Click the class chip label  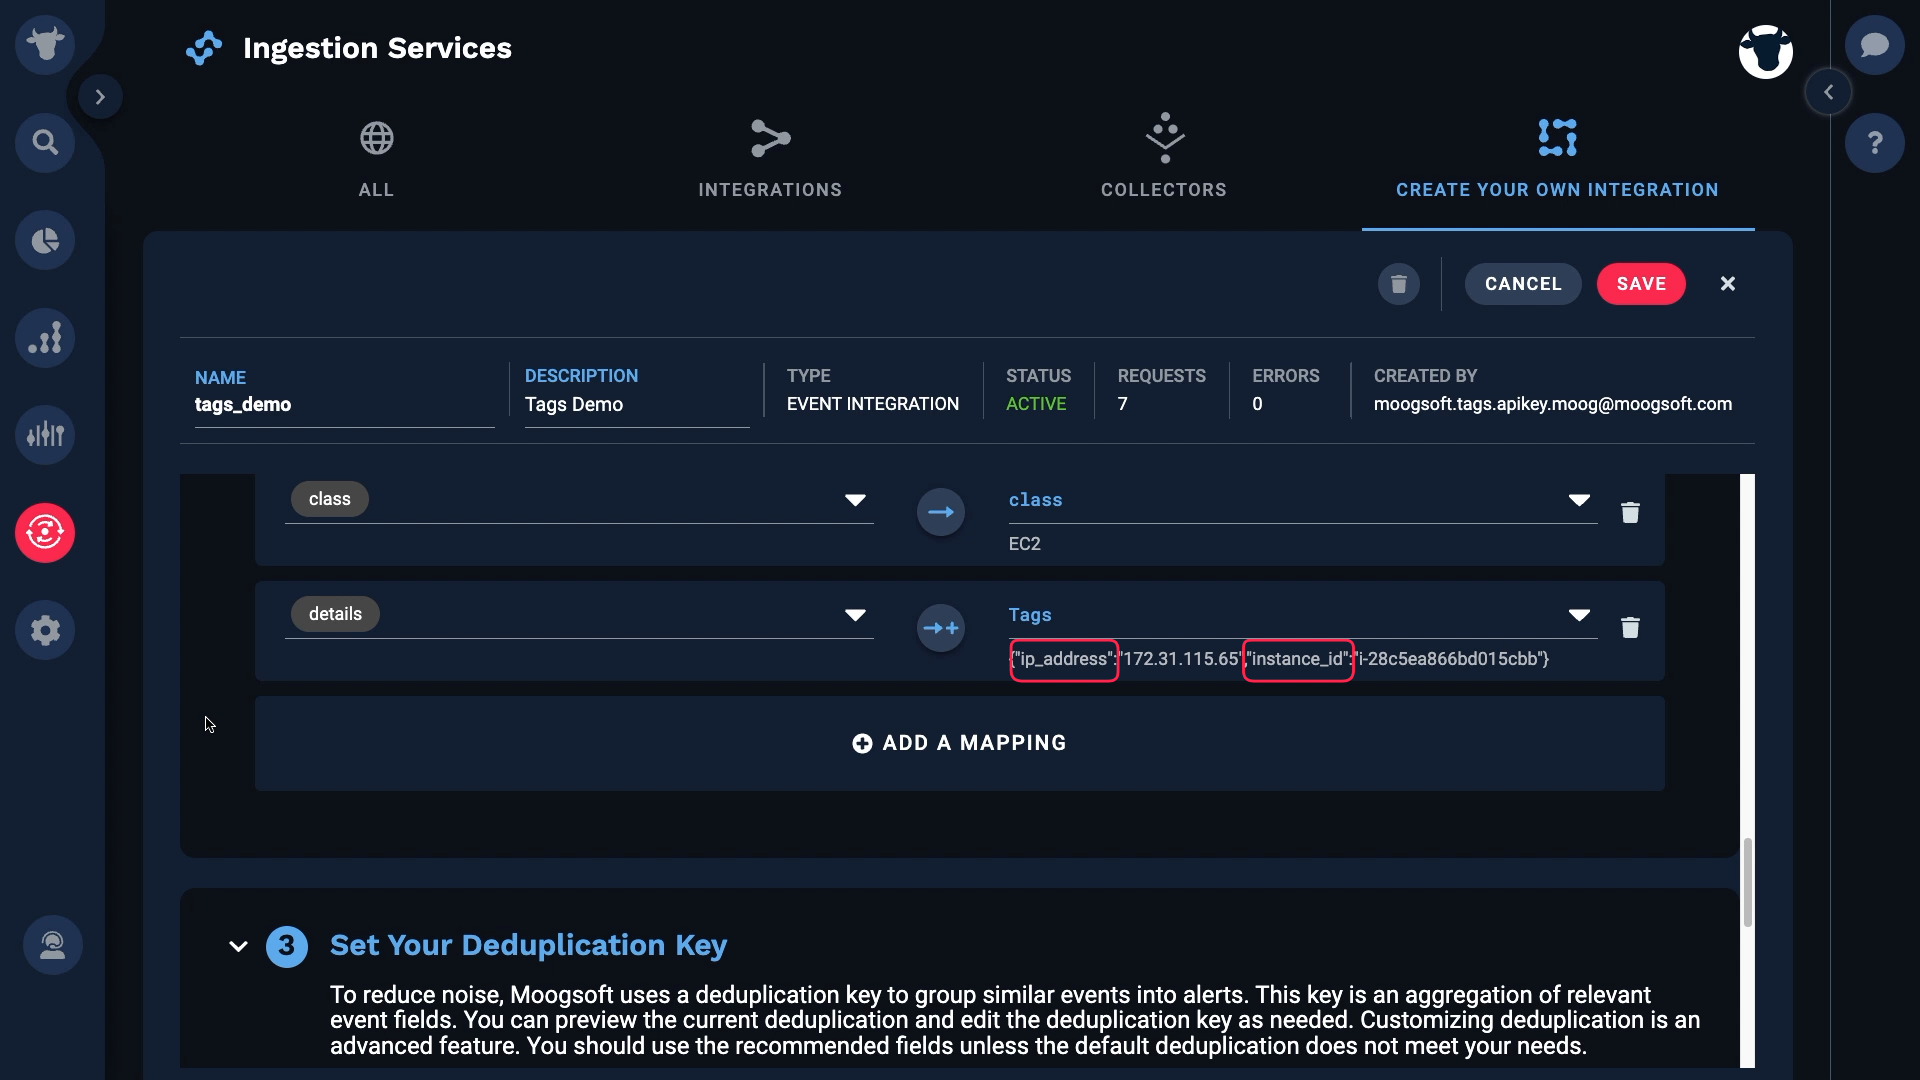point(329,499)
